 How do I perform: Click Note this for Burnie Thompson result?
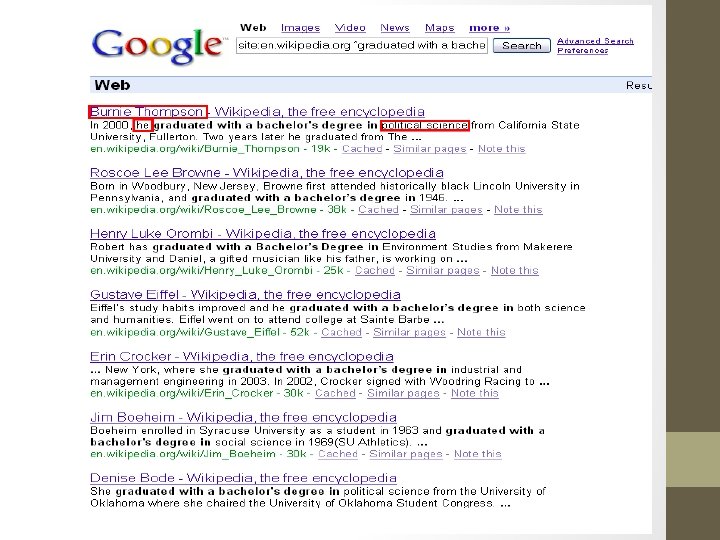click(501, 149)
